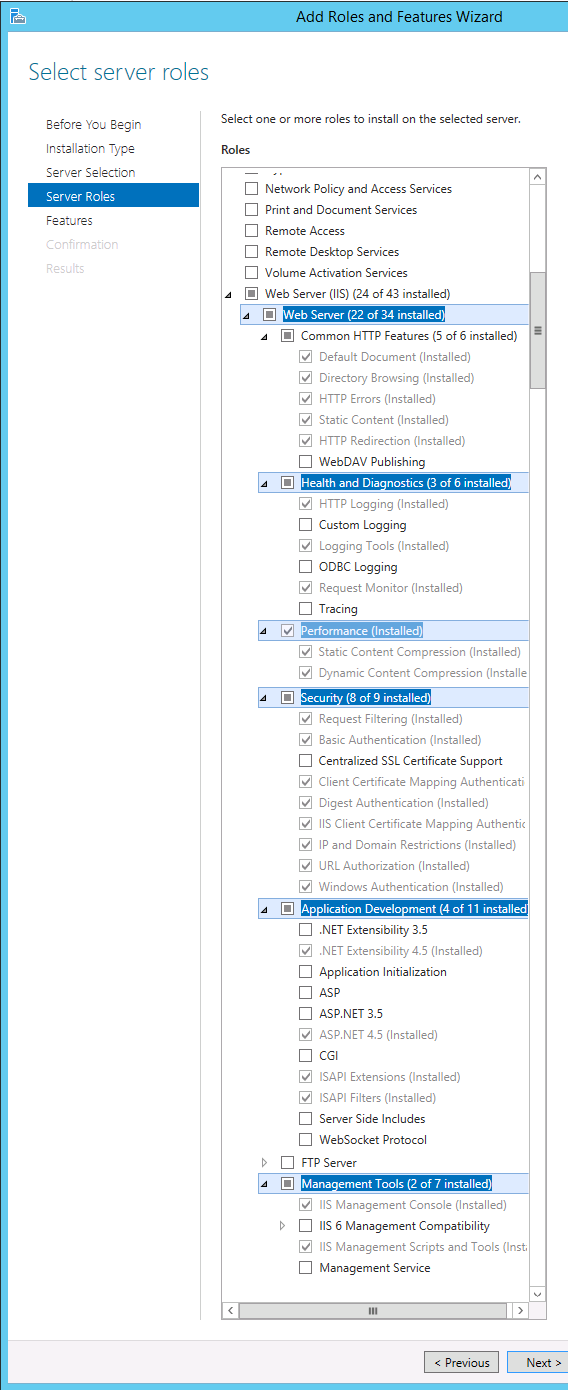This screenshot has height=1390, width=568.
Task: Click the horizontal scrollbar right arrow
Action: (x=520, y=1310)
